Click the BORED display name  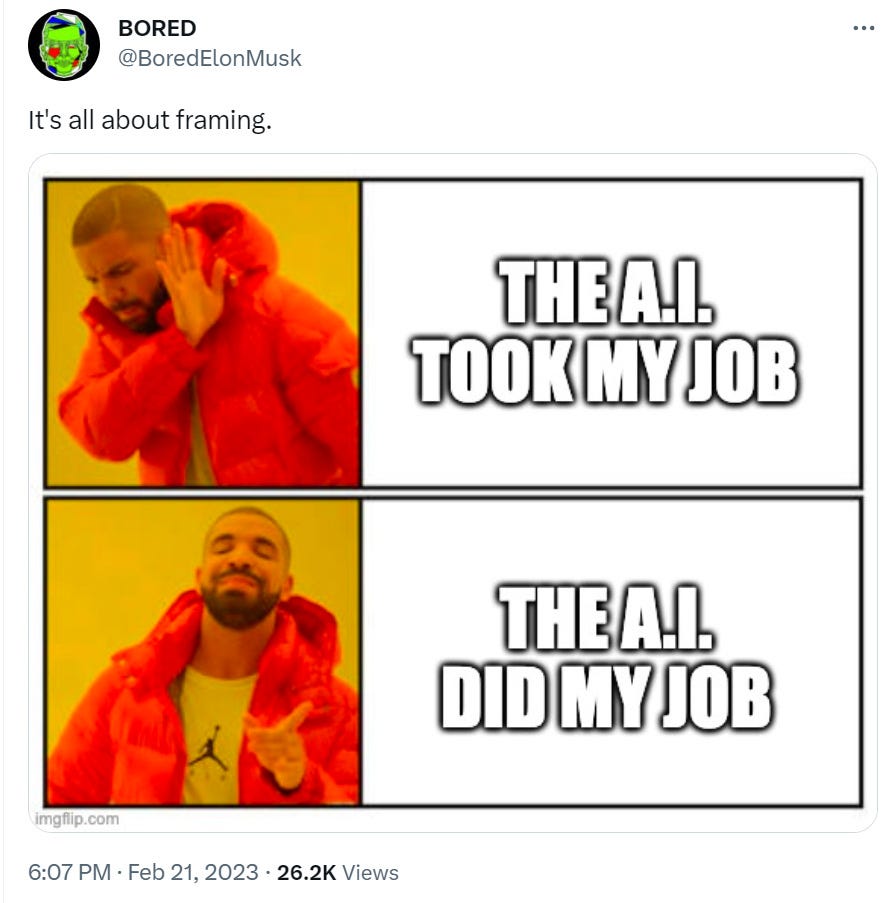pos(157,28)
